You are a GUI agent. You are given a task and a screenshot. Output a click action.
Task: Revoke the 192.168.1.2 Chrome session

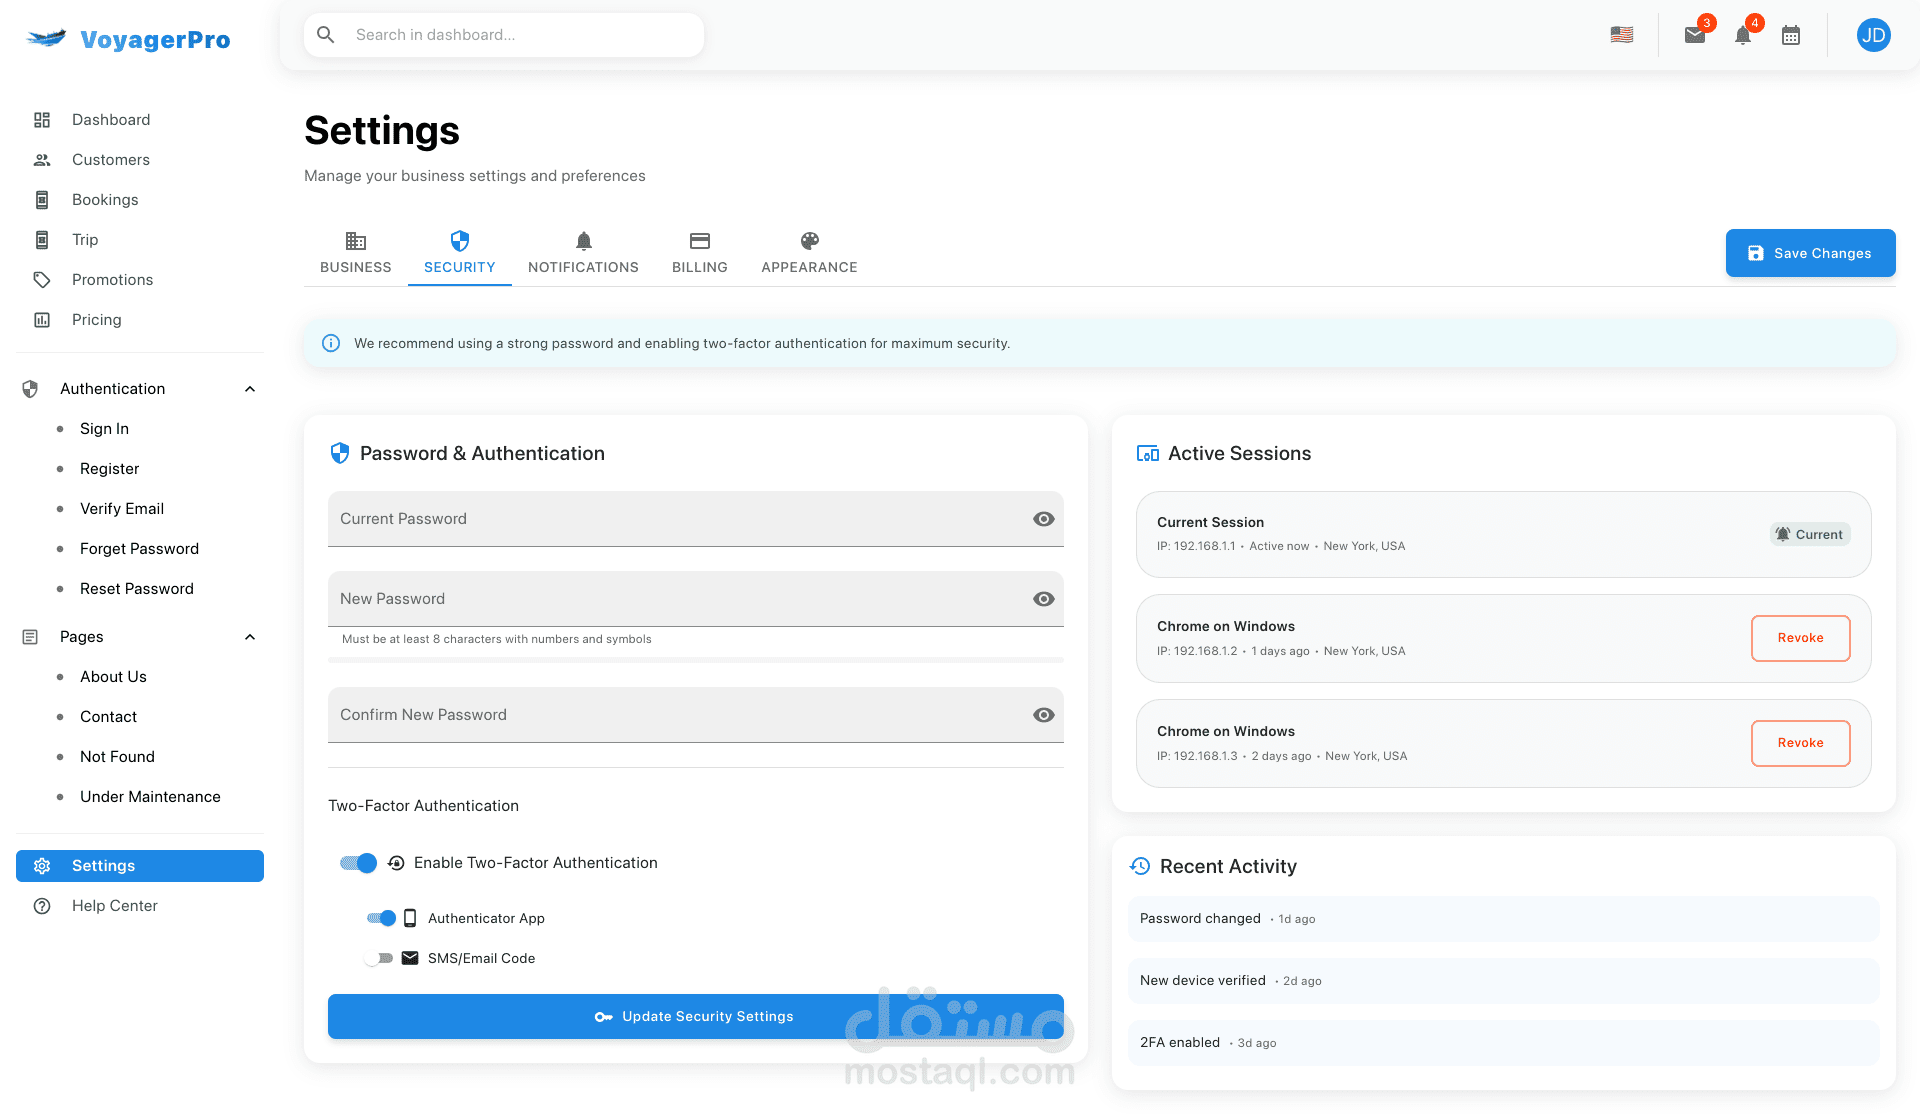(x=1800, y=638)
